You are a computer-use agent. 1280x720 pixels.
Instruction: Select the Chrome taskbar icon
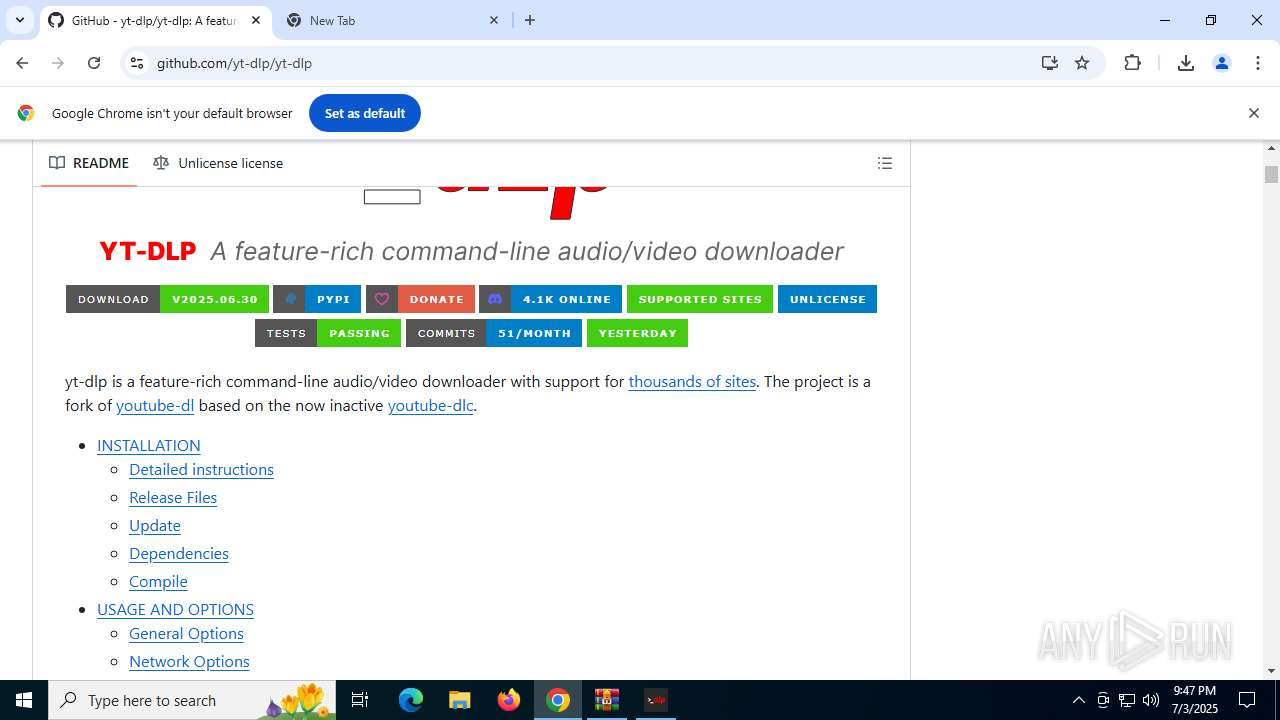[x=558, y=700]
